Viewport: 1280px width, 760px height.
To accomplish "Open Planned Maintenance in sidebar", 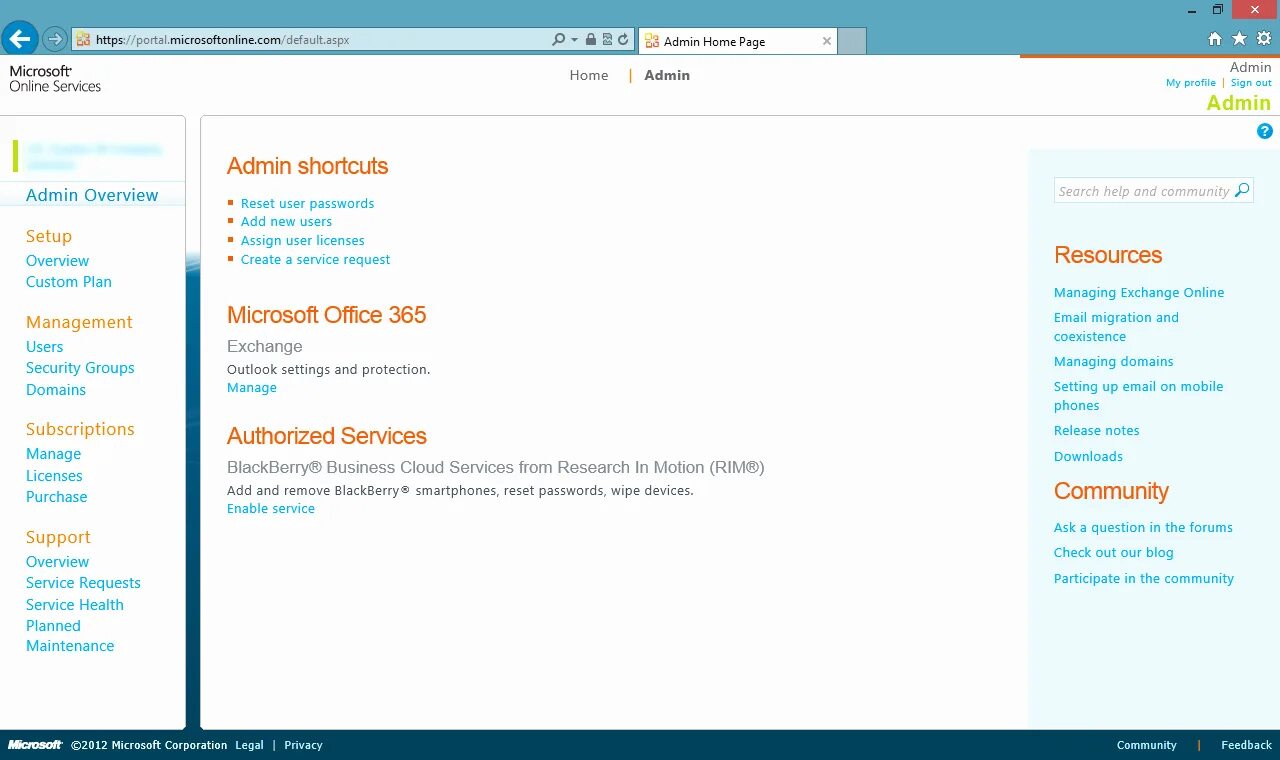I will (70, 636).
